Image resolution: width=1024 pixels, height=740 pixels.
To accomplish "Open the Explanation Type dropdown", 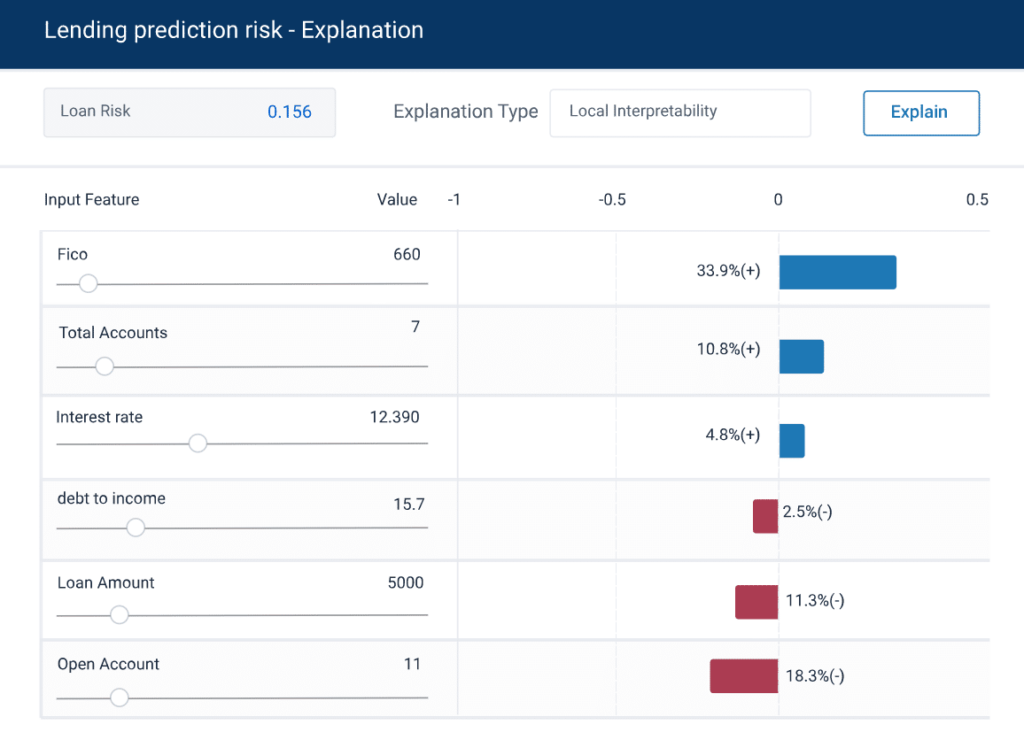I will click(x=680, y=112).
